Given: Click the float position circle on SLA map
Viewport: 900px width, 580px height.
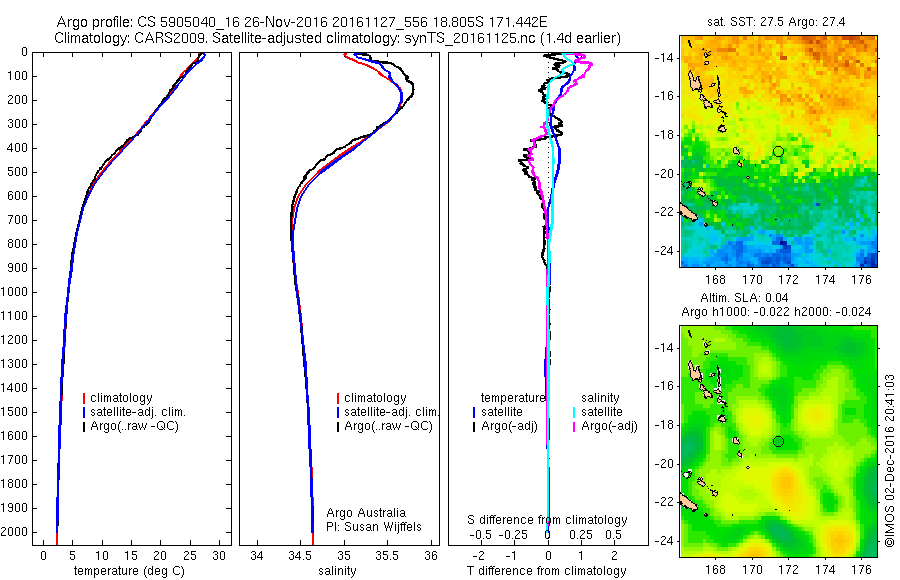Looking at the screenshot, I should pos(778,441).
